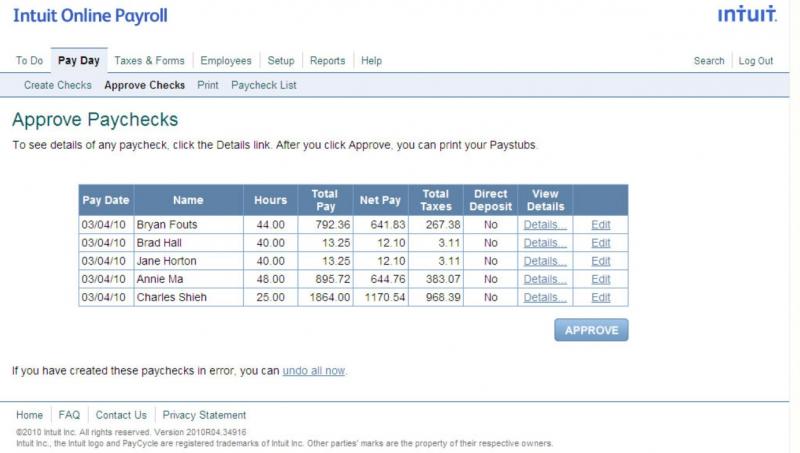Click hours value 25.00
The width and height of the screenshot is (800, 453).
(270, 297)
